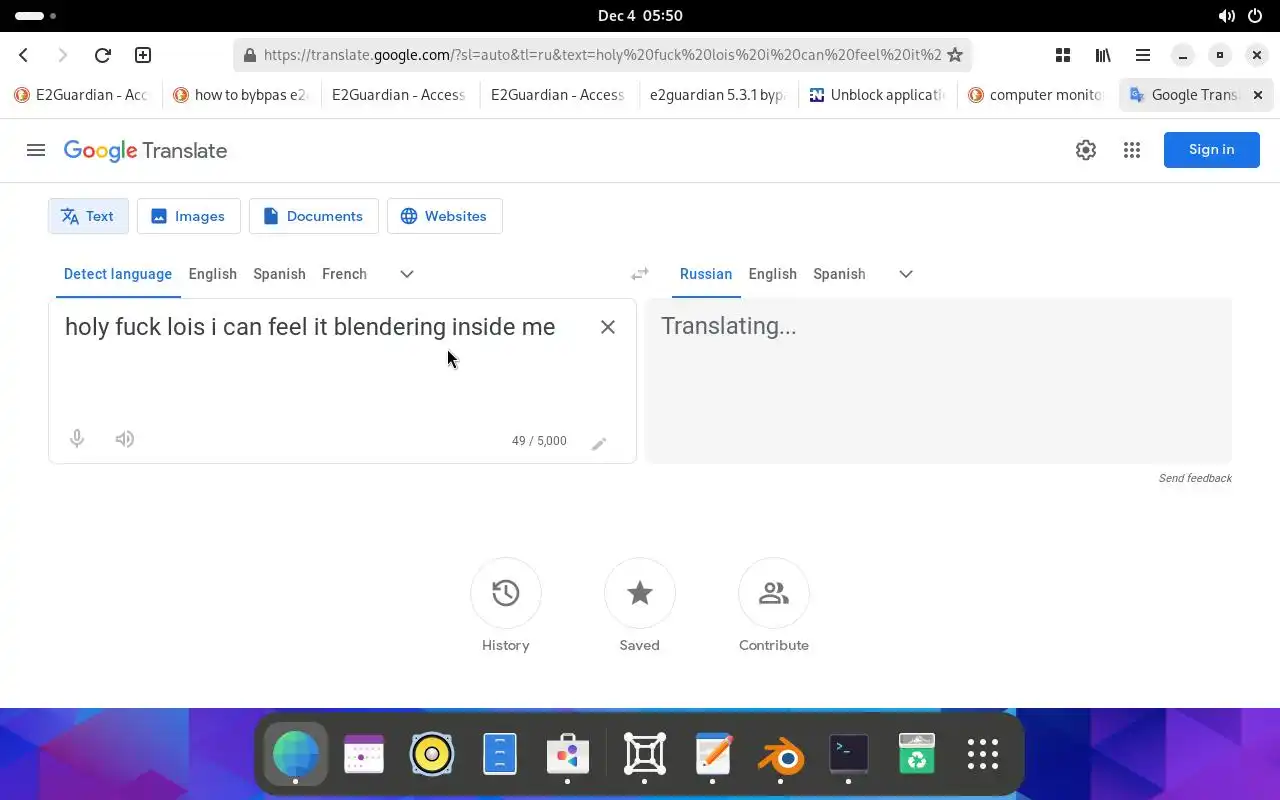The width and height of the screenshot is (1280, 800).
Task: Select Text translation mode
Action: [88, 216]
